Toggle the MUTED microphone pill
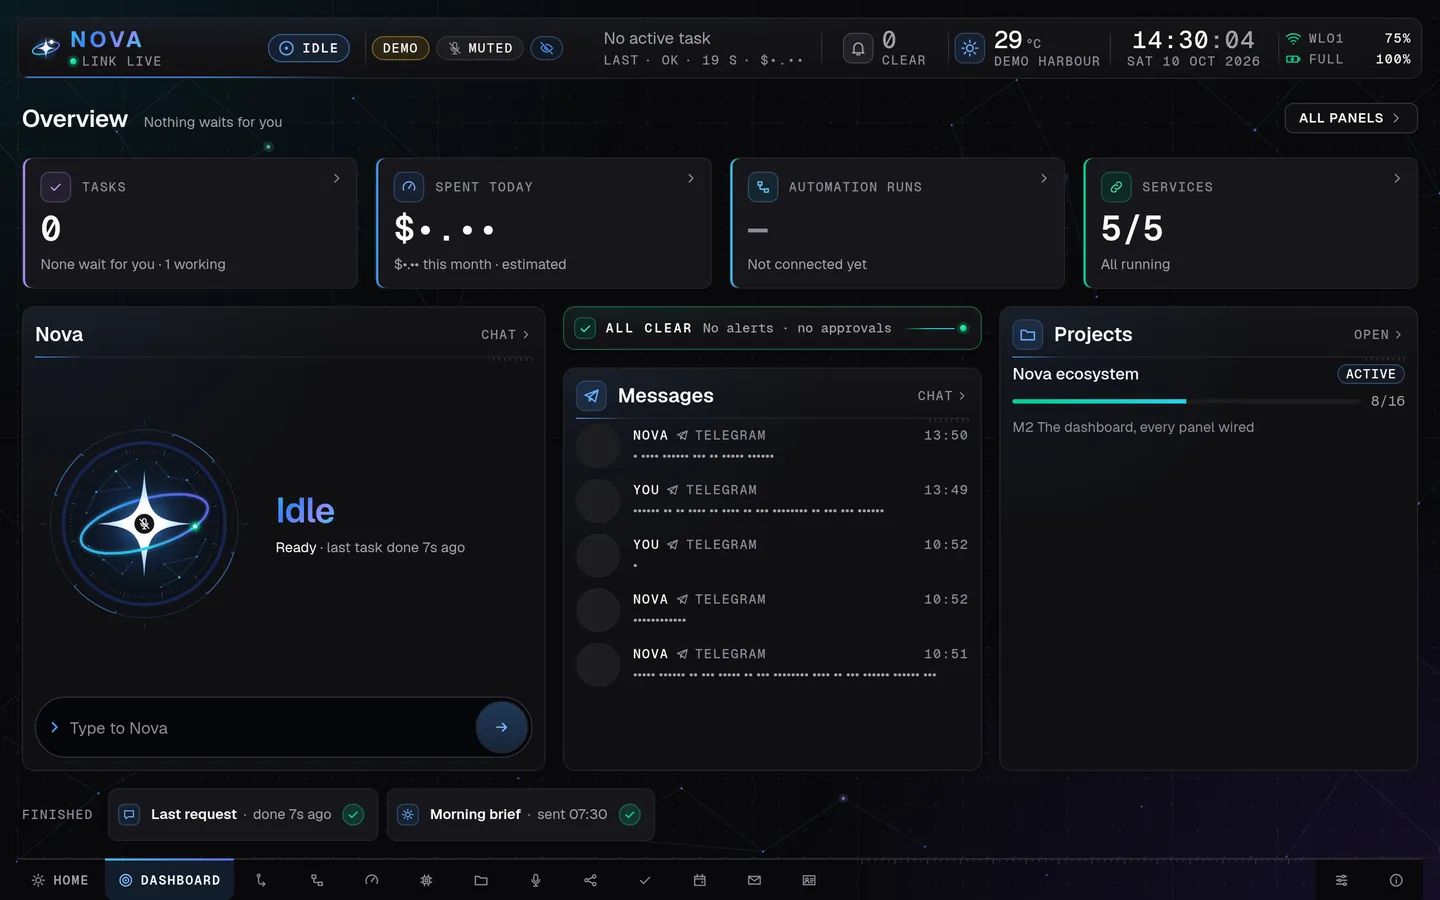The image size is (1440, 900). [x=480, y=48]
